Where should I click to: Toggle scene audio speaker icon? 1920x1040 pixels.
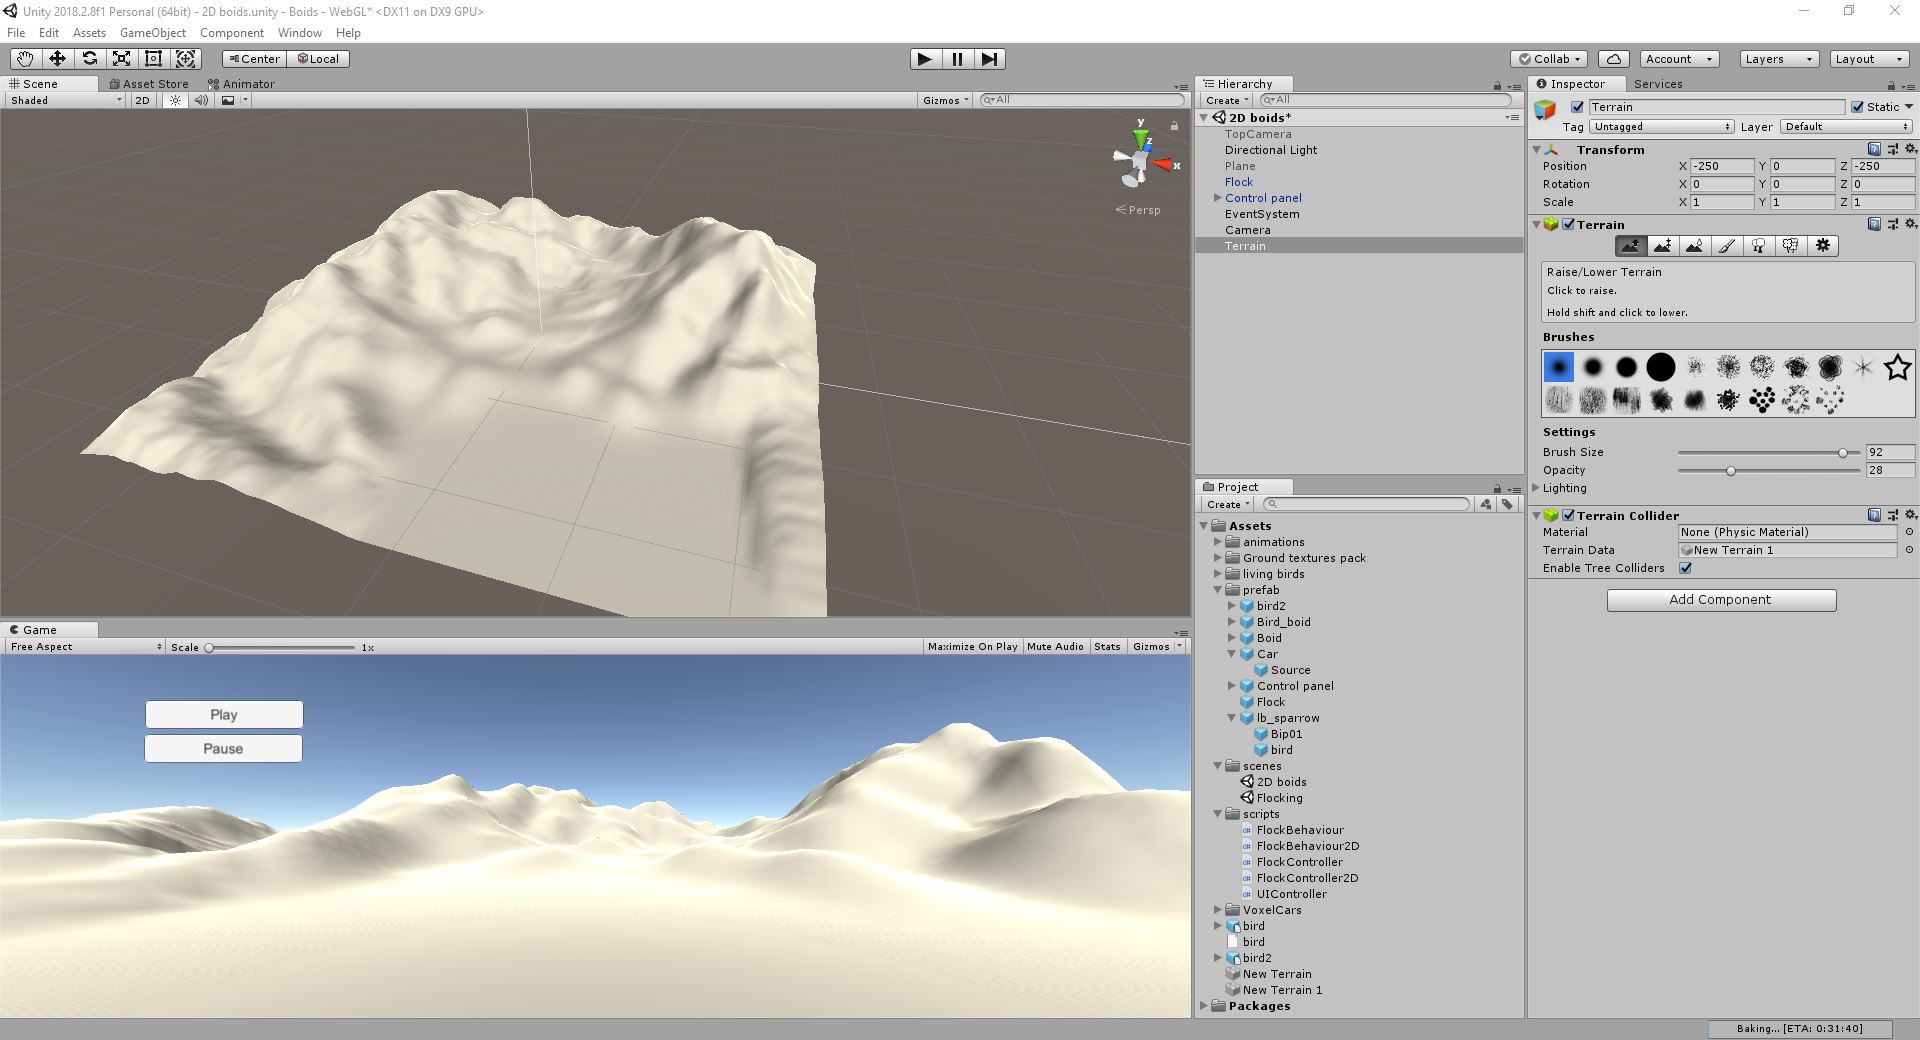tap(201, 100)
